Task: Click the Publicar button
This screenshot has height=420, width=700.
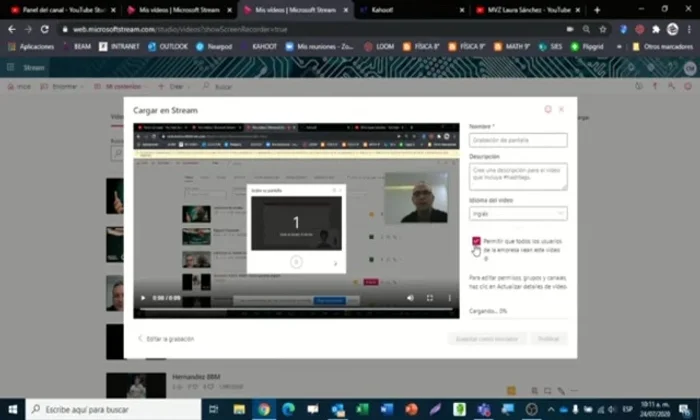Action: (x=549, y=338)
